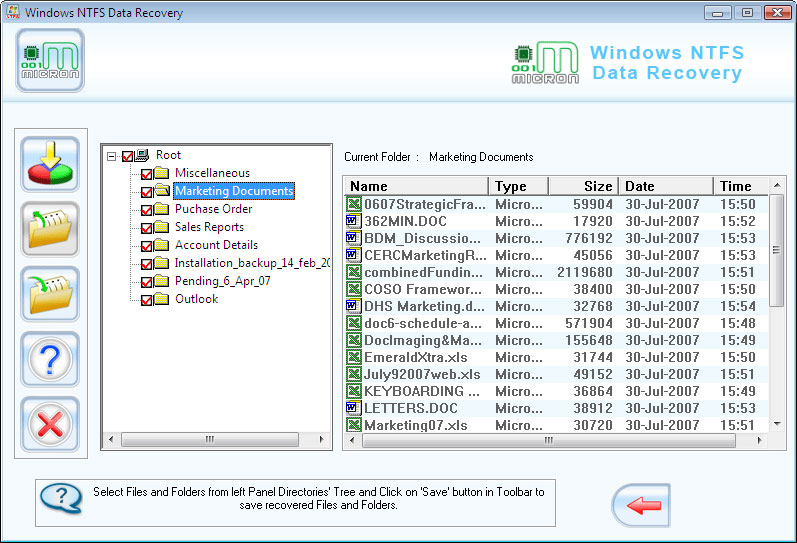Click size value 776192
The height and width of the screenshot is (543, 797).
[x=589, y=238]
